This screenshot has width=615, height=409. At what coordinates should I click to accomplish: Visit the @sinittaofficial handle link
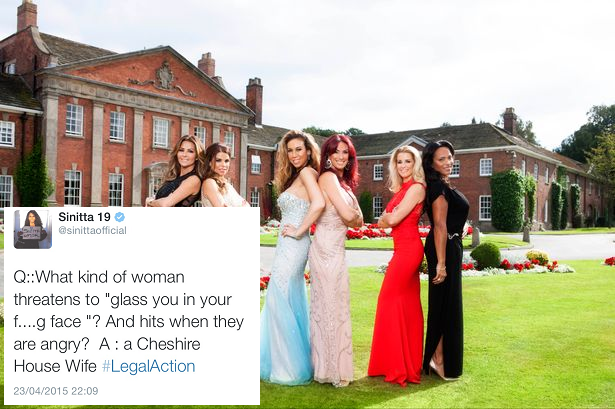(92, 231)
